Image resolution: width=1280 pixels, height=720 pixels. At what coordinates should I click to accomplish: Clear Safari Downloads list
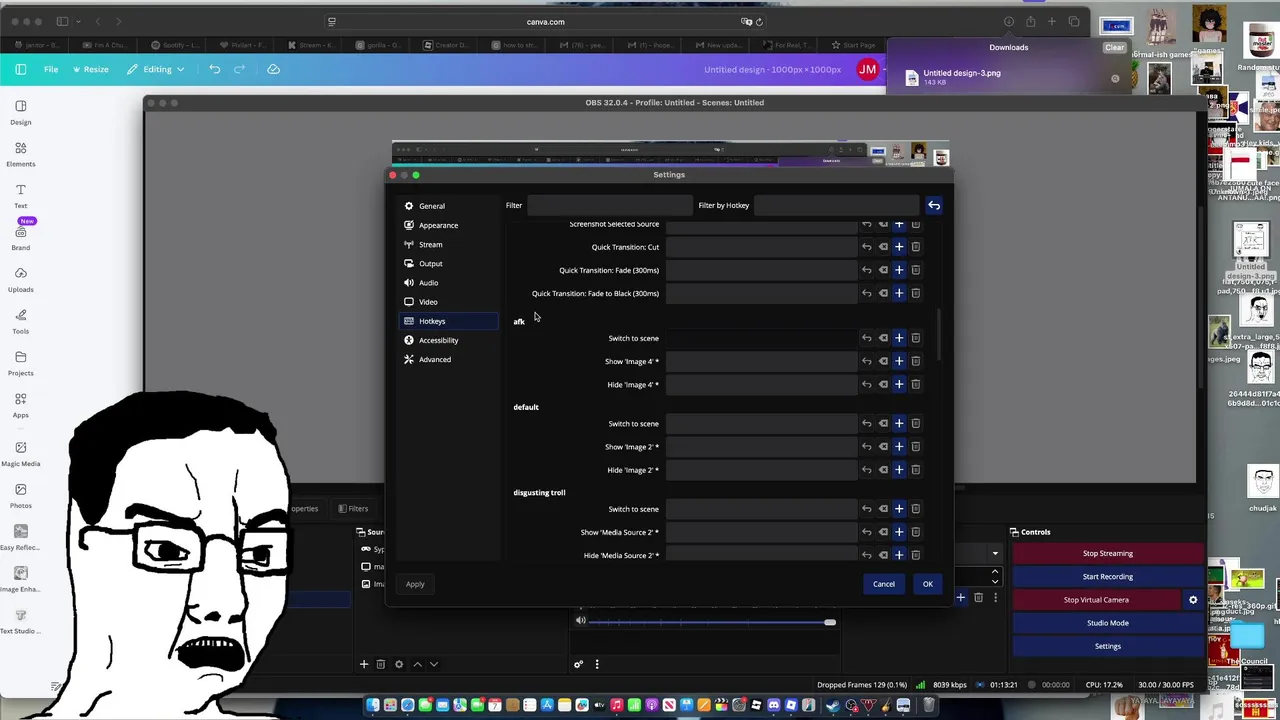(x=1114, y=47)
